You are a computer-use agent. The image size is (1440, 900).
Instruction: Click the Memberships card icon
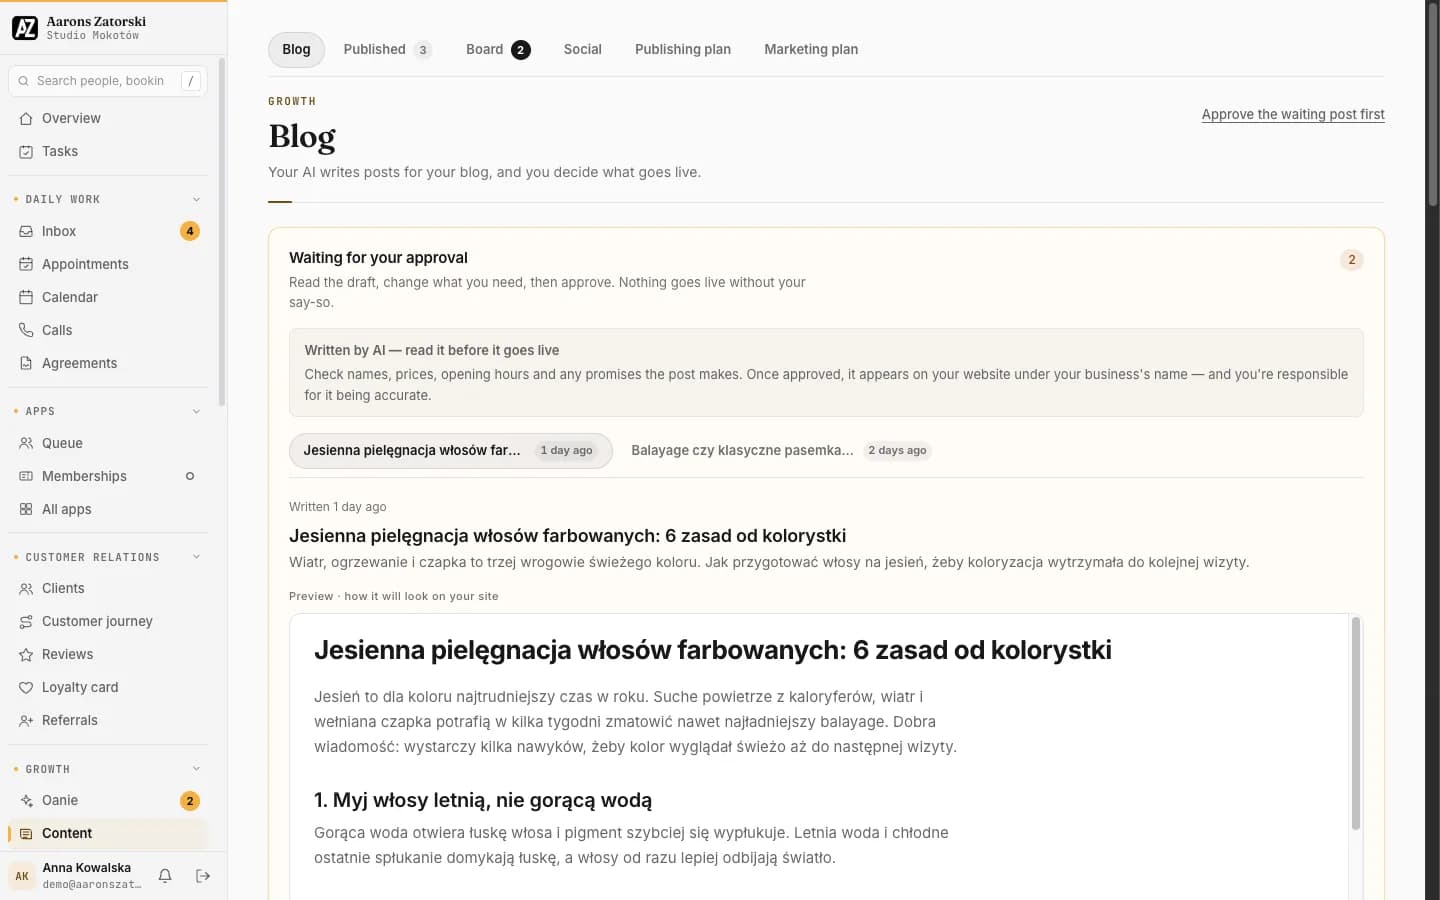tap(26, 476)
